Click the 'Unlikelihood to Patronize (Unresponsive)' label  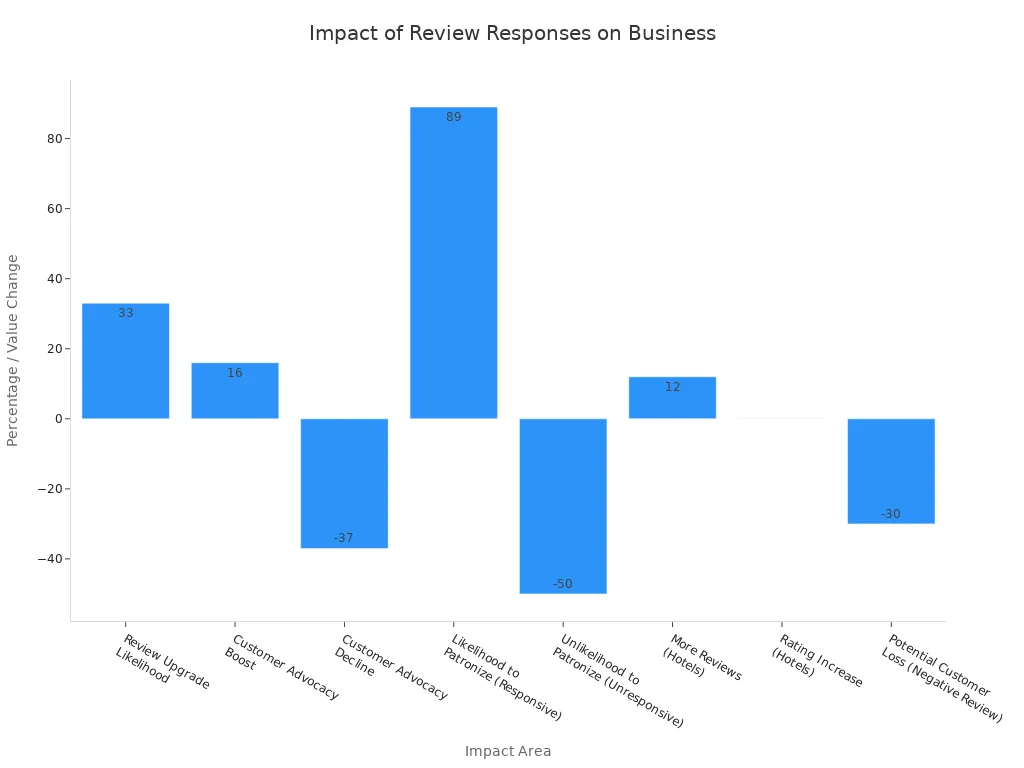pos(618,680)
